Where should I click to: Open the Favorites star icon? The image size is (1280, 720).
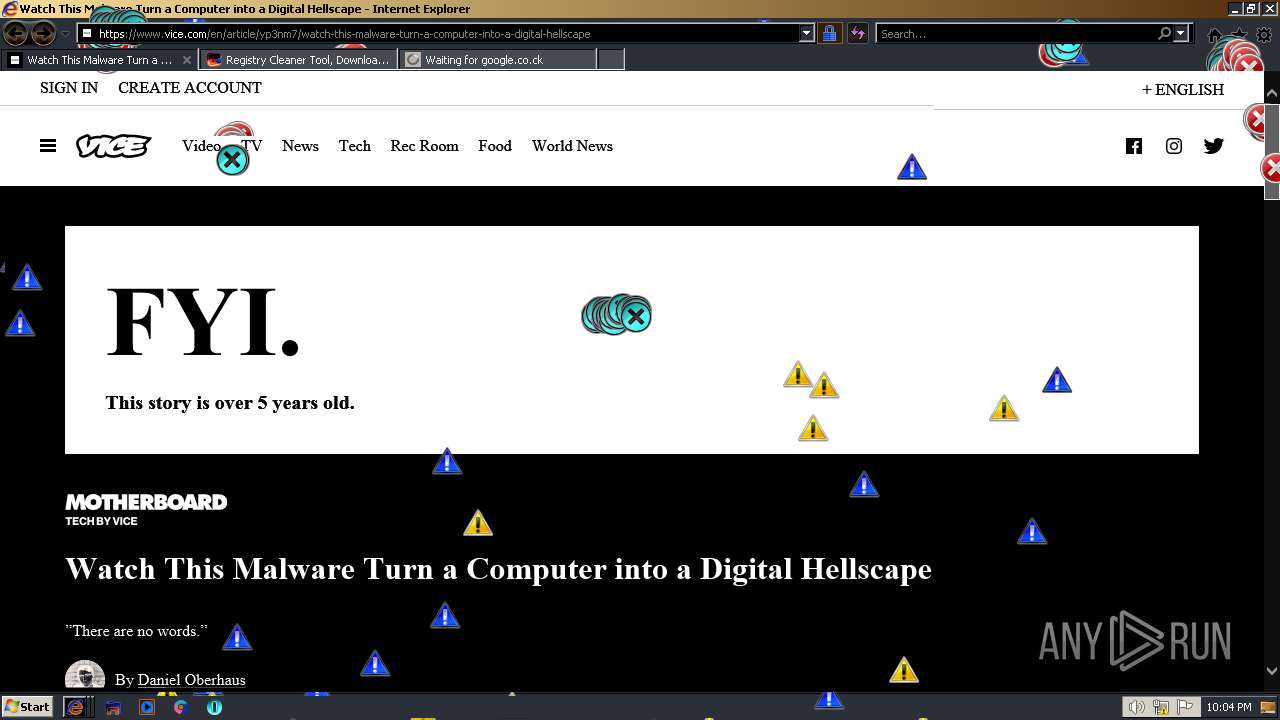(x=1240, y=35)
